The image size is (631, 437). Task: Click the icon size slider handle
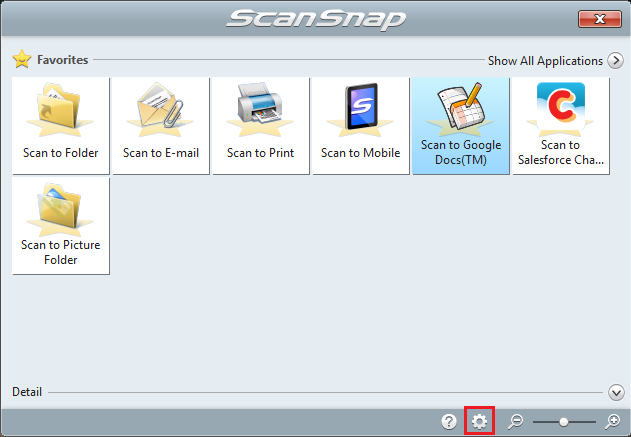pyautogui.click(x=563, y=422)
